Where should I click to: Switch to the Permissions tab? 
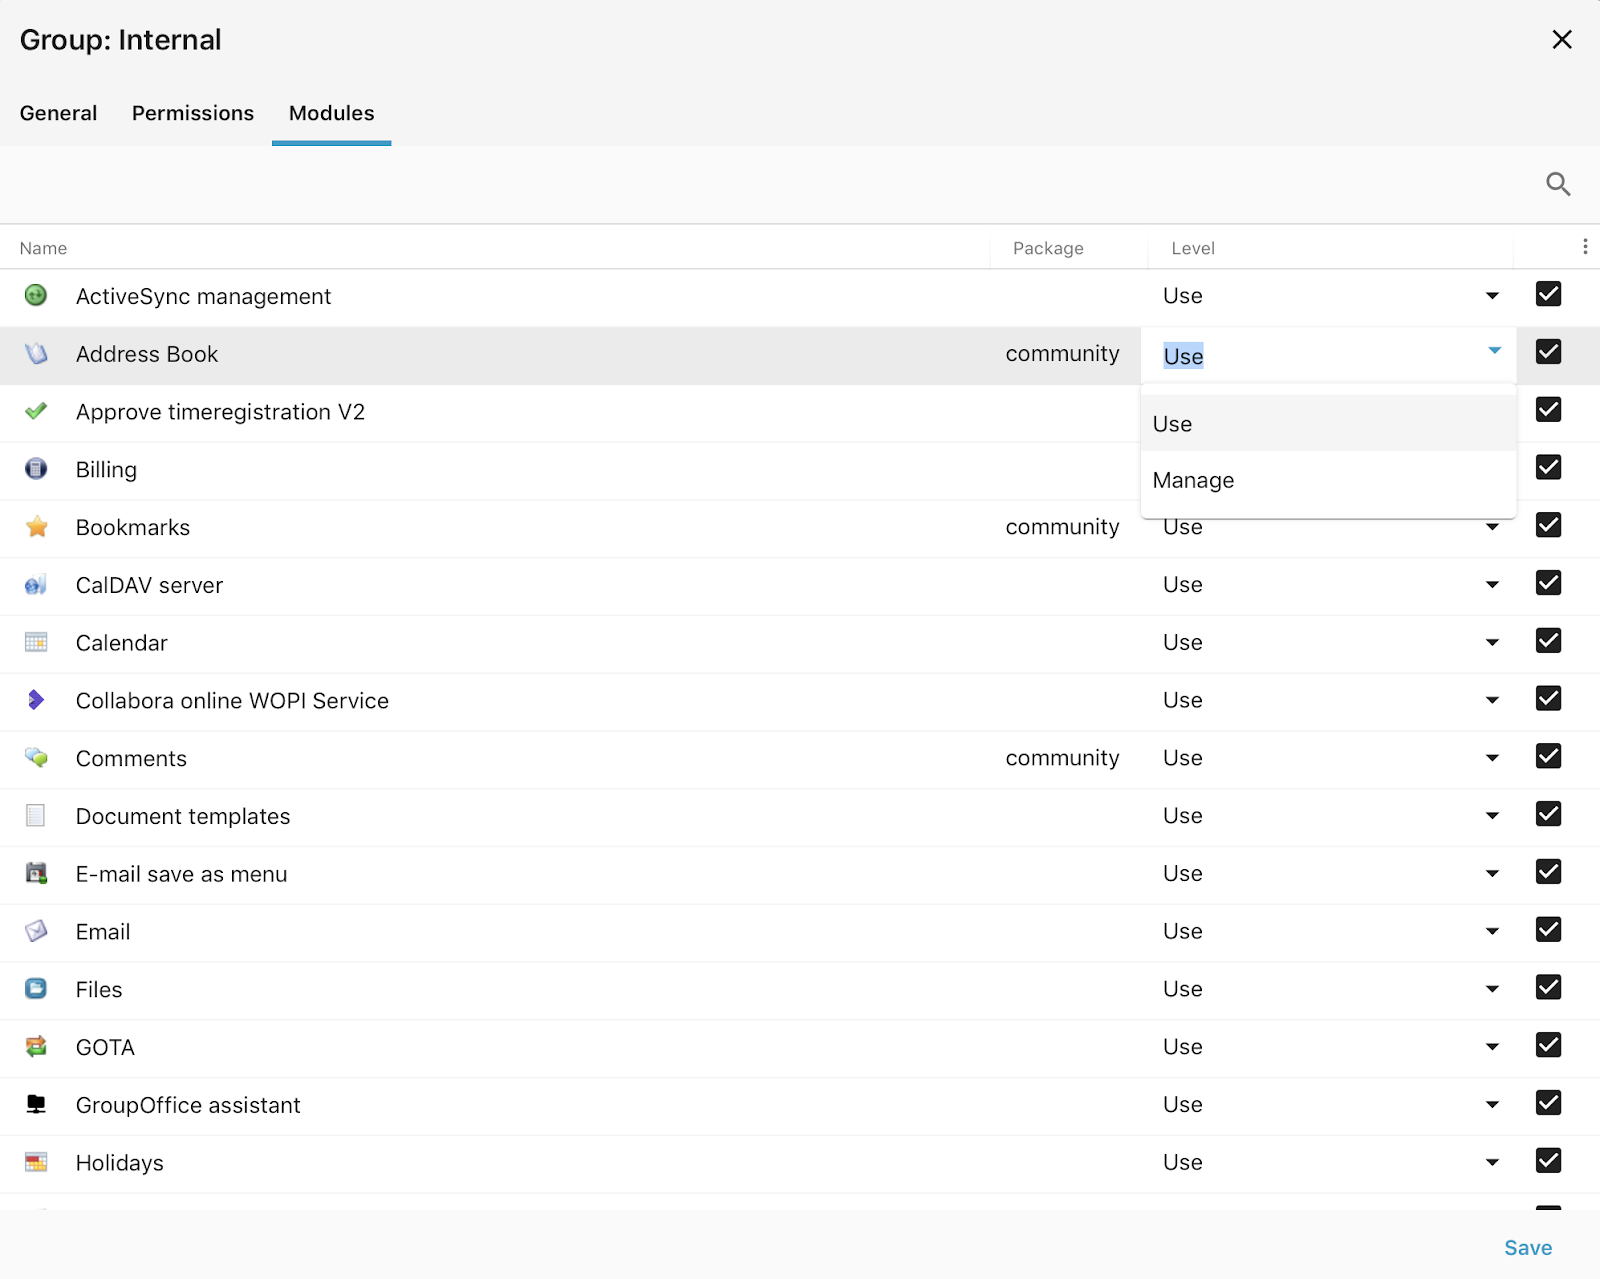pyautogui.click(x=193, y=113)
